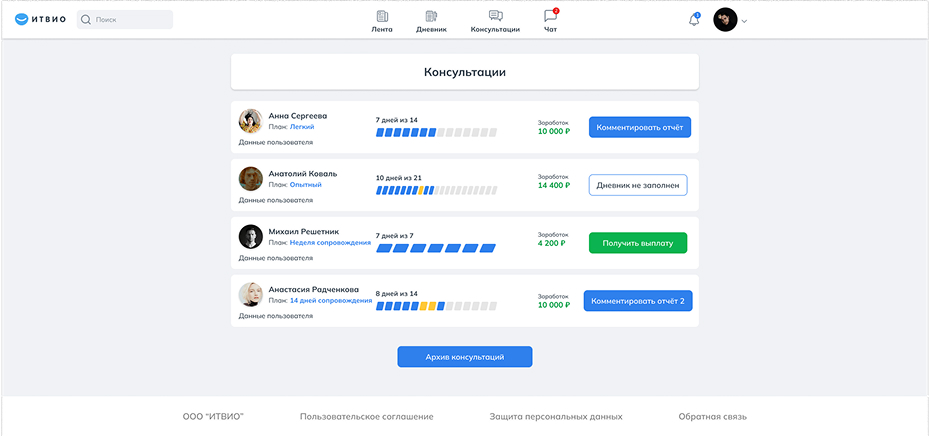
Task: Open the Дневник diary icon
Action: coord(431,16)
